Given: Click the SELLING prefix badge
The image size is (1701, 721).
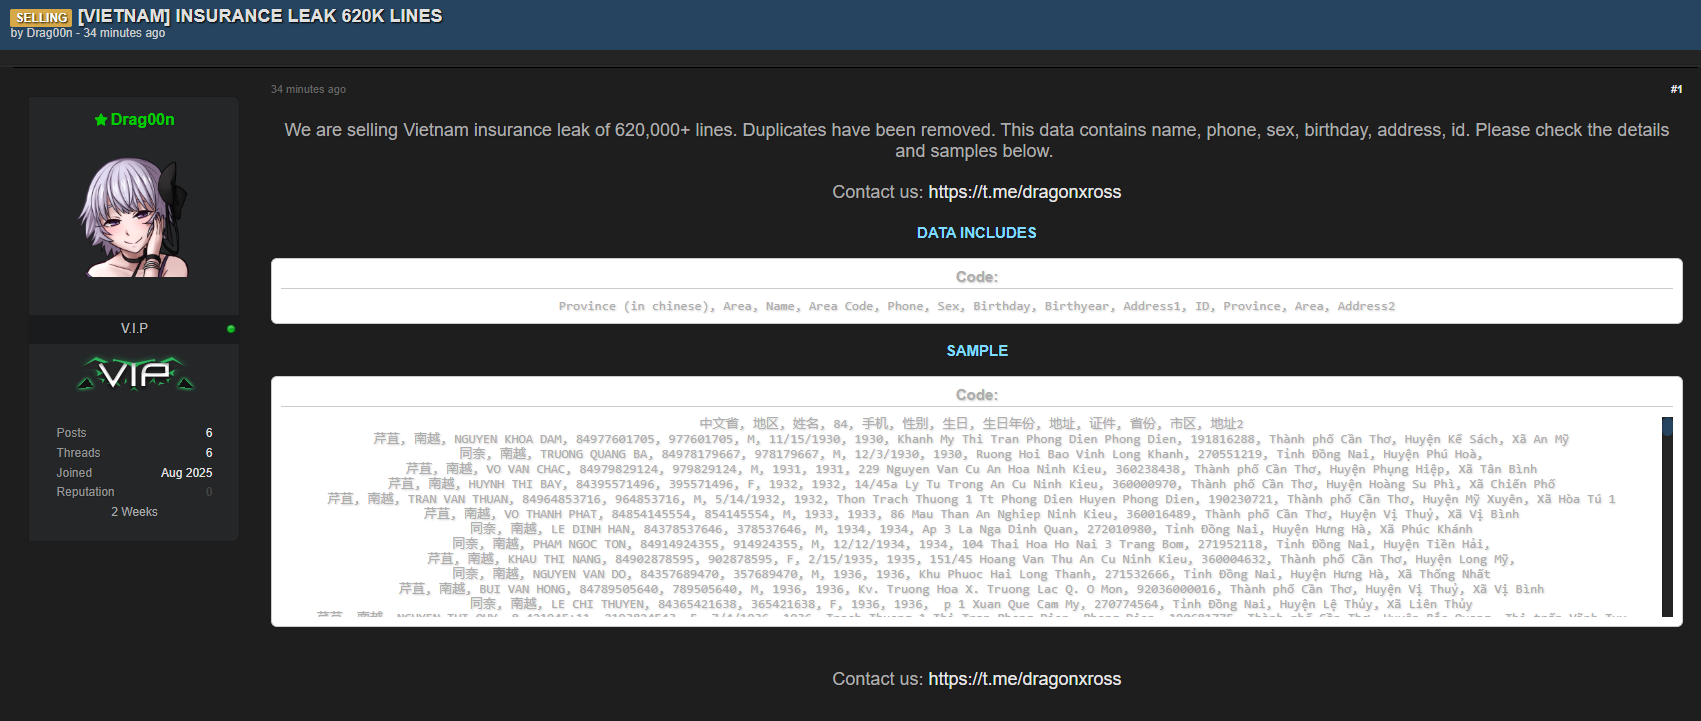Looking at the screenshot, I should tap(41, 17).
